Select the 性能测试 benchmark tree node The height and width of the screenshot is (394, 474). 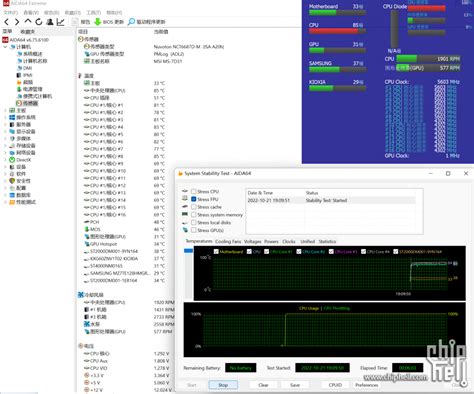click(x=22, y=202)
